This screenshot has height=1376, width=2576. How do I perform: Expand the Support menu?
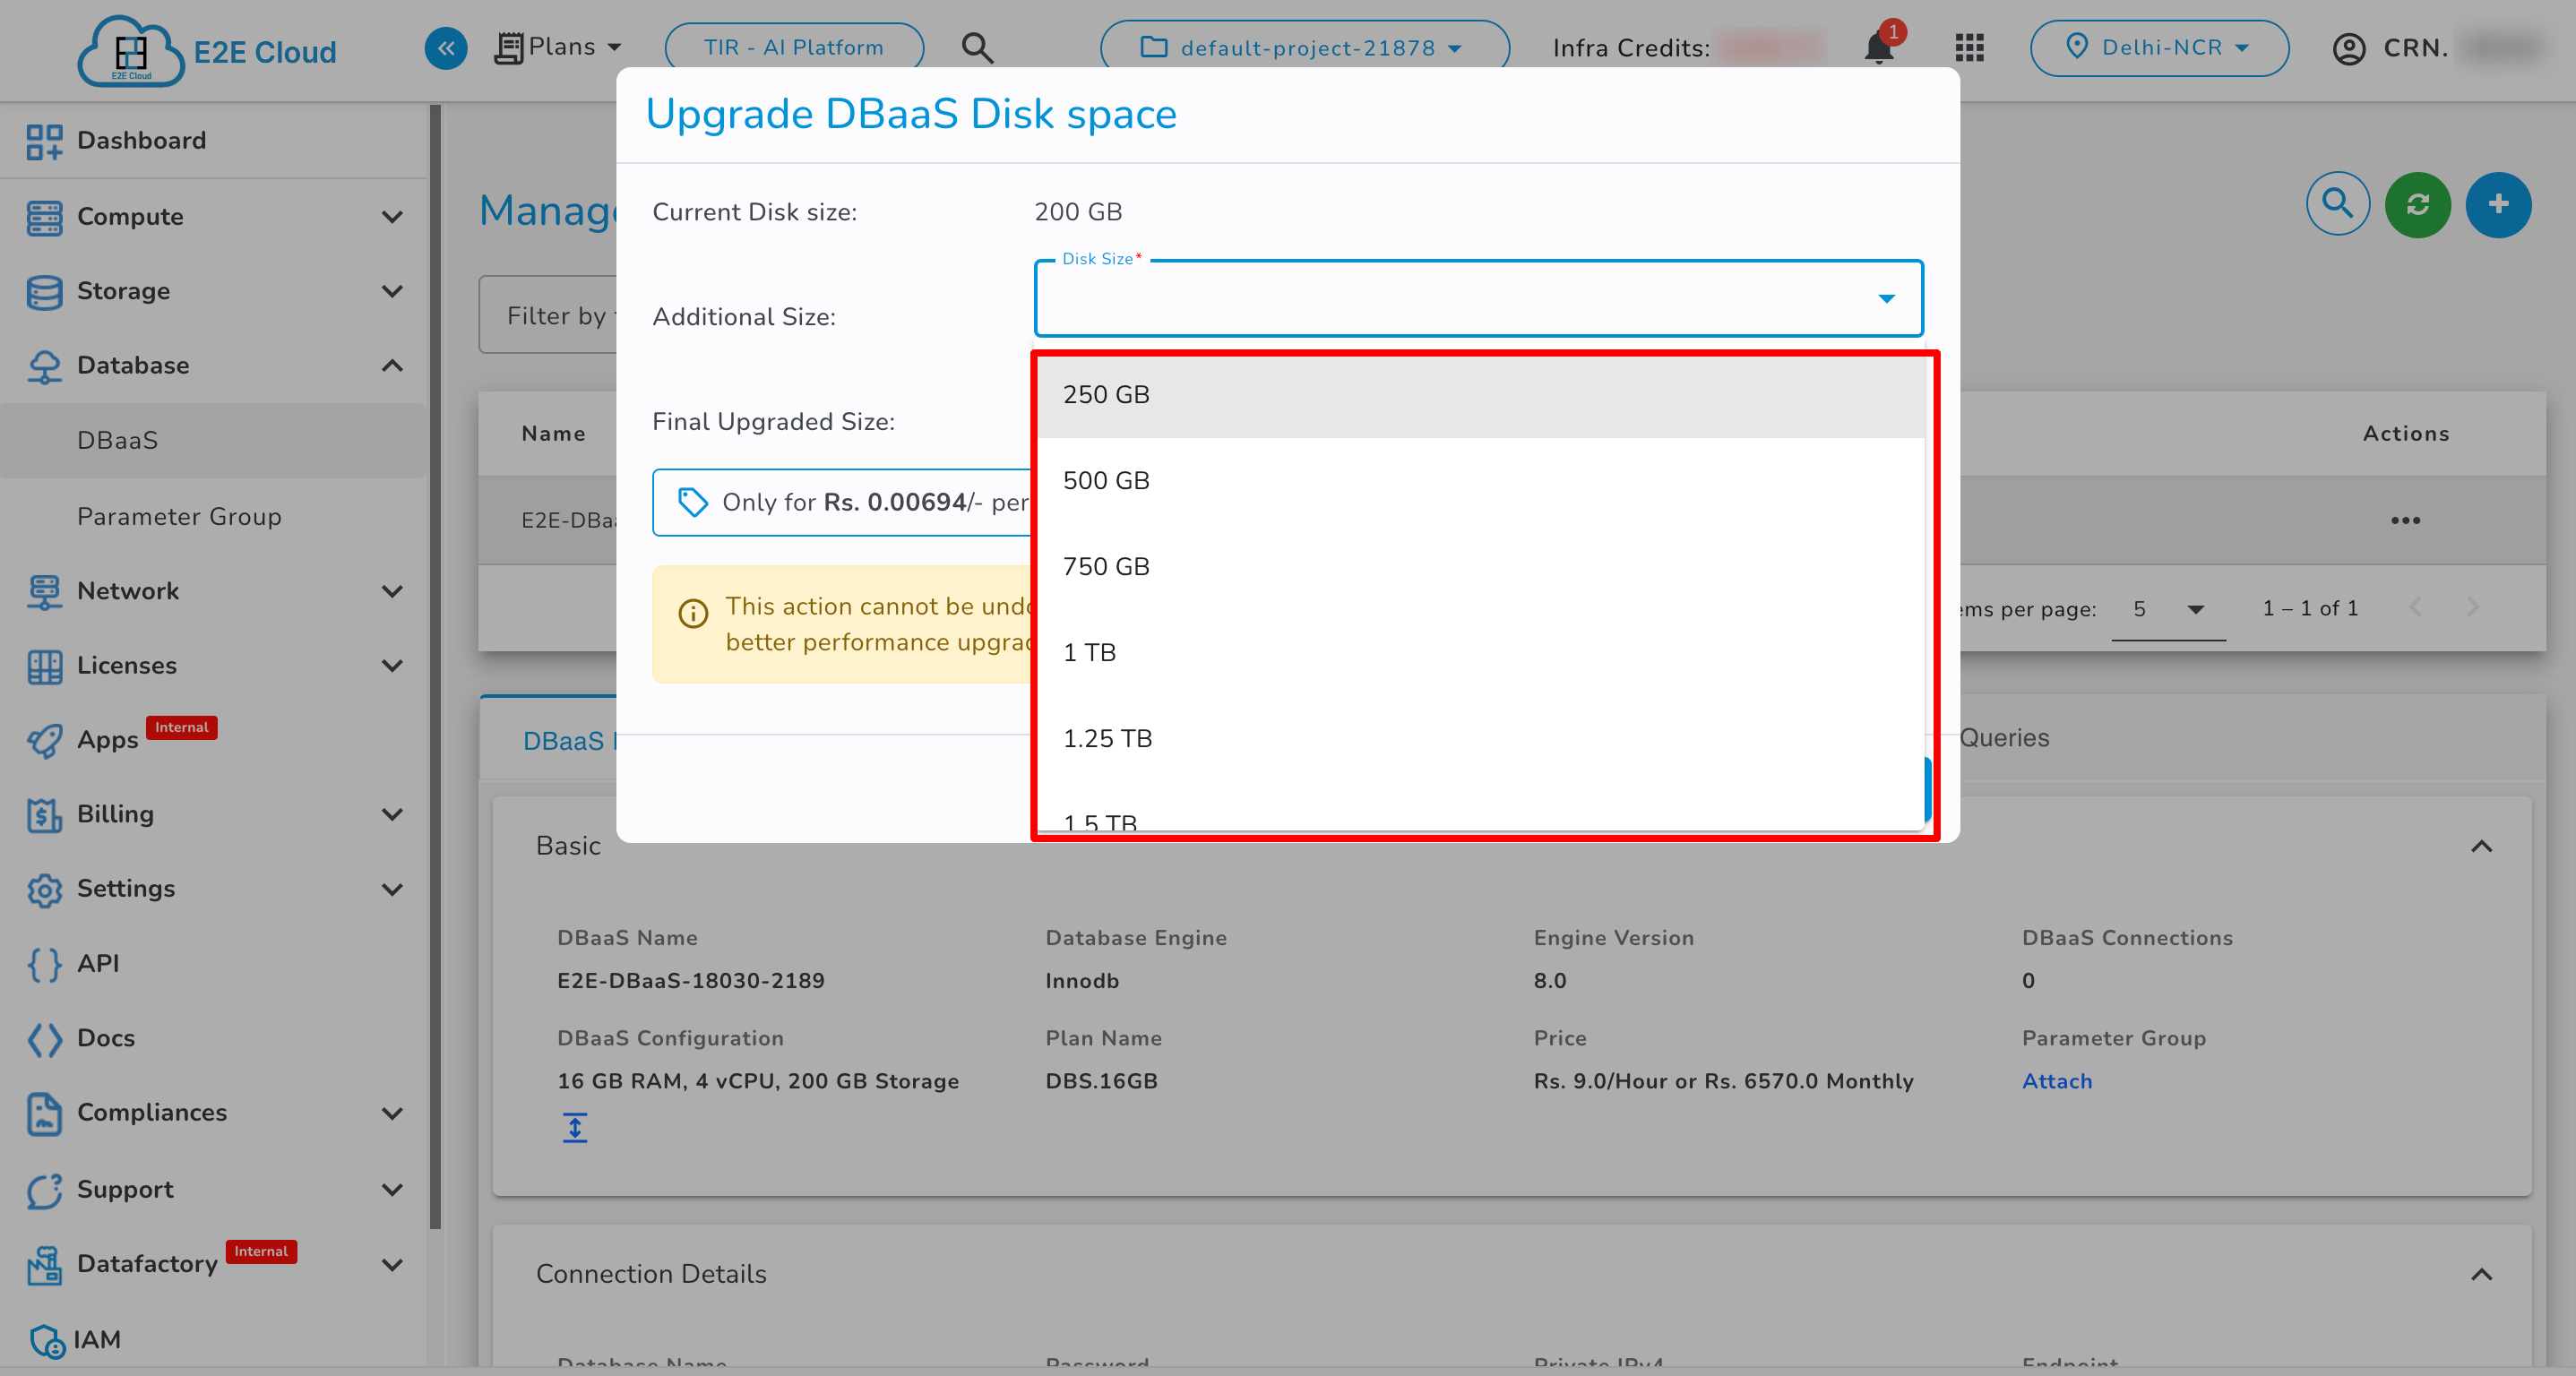click(x=393, y=1189)
